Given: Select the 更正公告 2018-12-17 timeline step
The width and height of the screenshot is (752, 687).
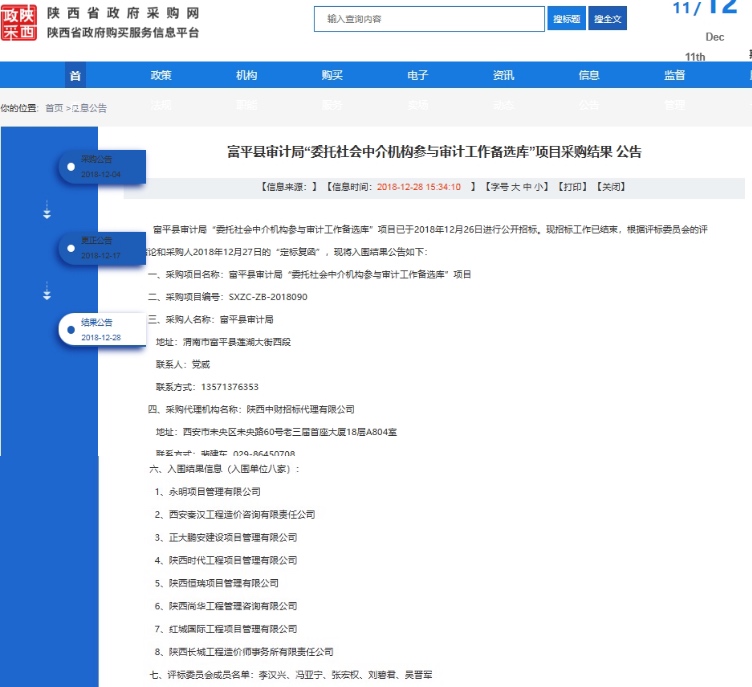Looking at the screenshot, I should point(101,248).
